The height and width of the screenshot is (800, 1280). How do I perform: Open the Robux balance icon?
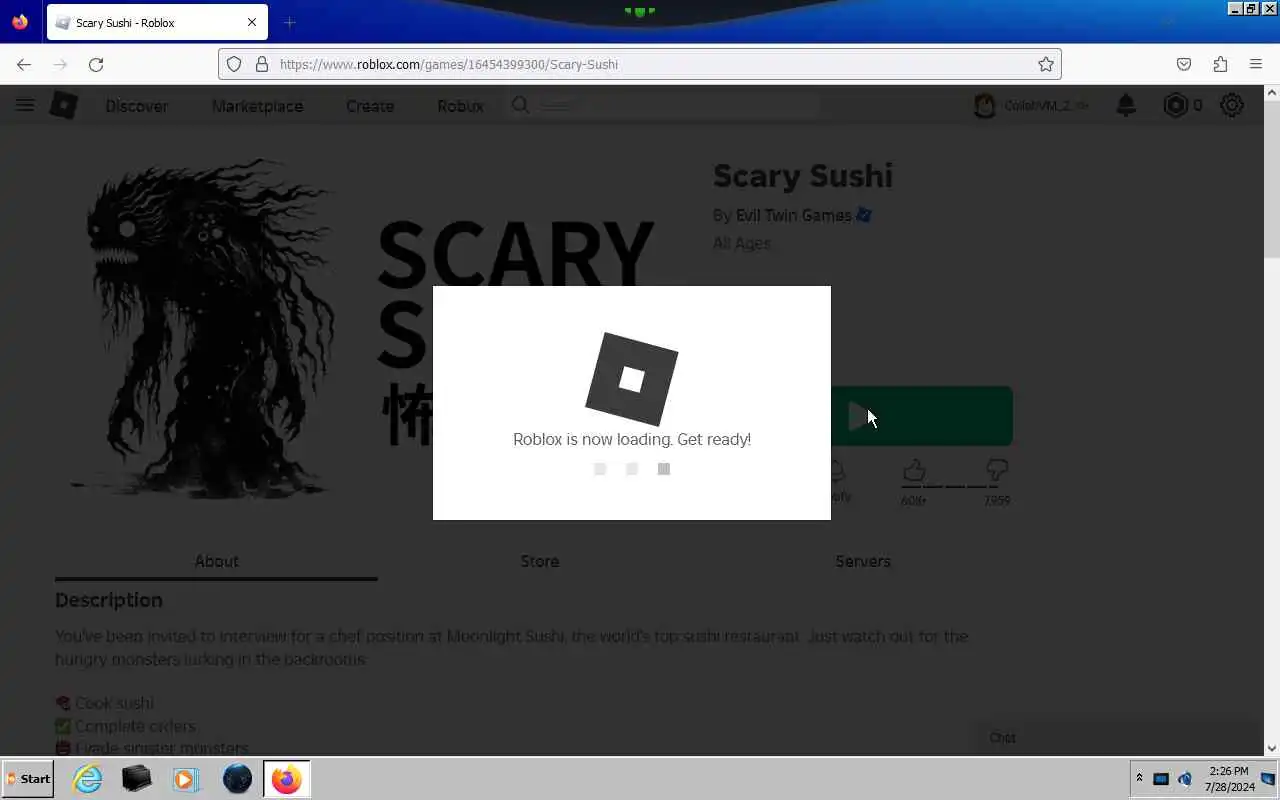[1176, 105]
